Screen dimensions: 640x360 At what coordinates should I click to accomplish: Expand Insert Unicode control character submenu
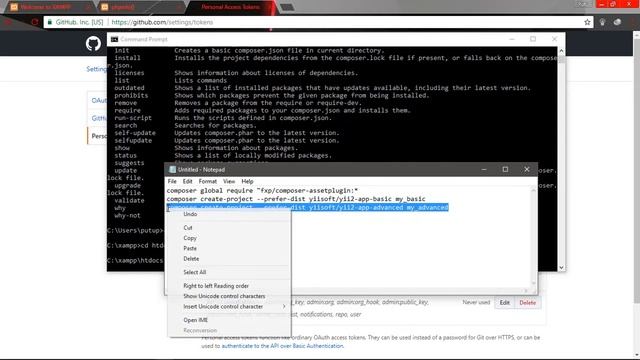(x=229, y=307)
